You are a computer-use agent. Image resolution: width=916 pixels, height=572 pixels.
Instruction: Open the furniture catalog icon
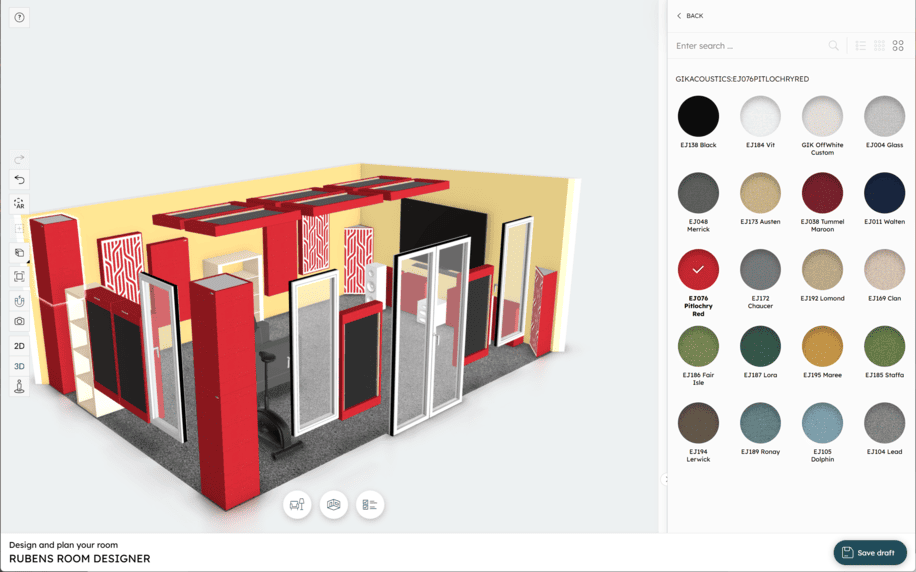coord(297,505)
